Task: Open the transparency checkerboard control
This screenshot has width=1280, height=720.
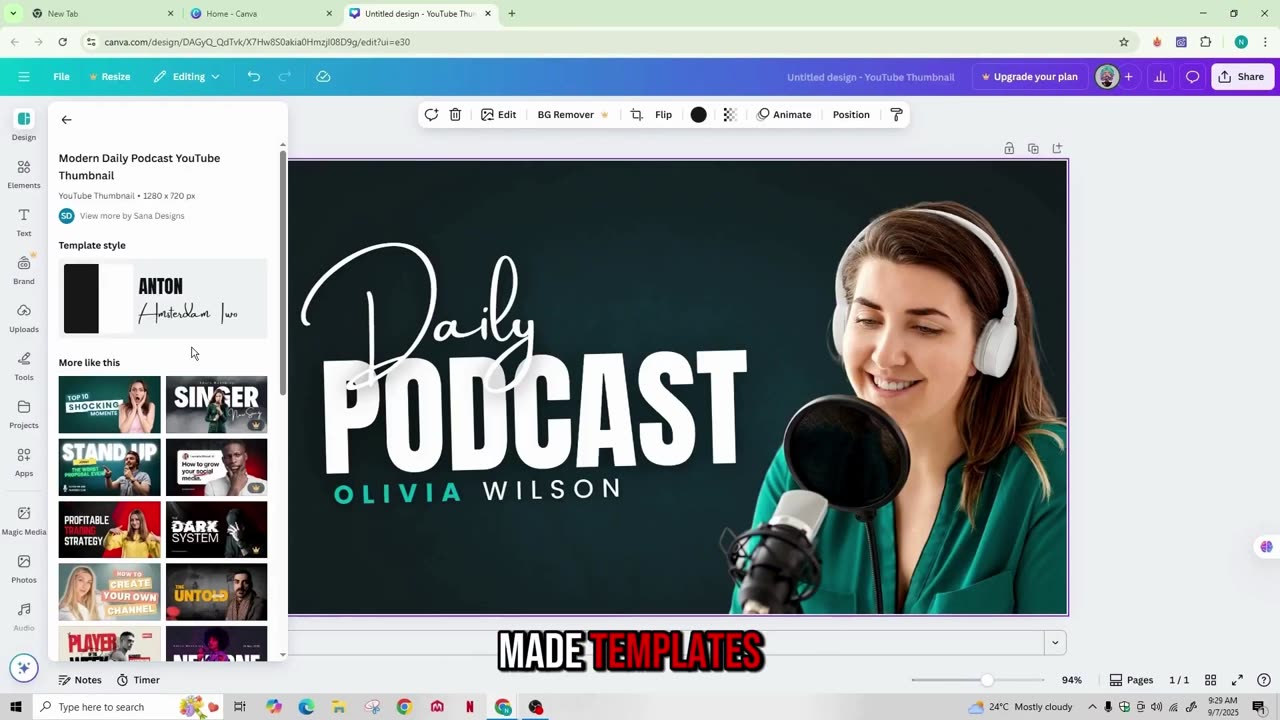Action: point(729,115)
